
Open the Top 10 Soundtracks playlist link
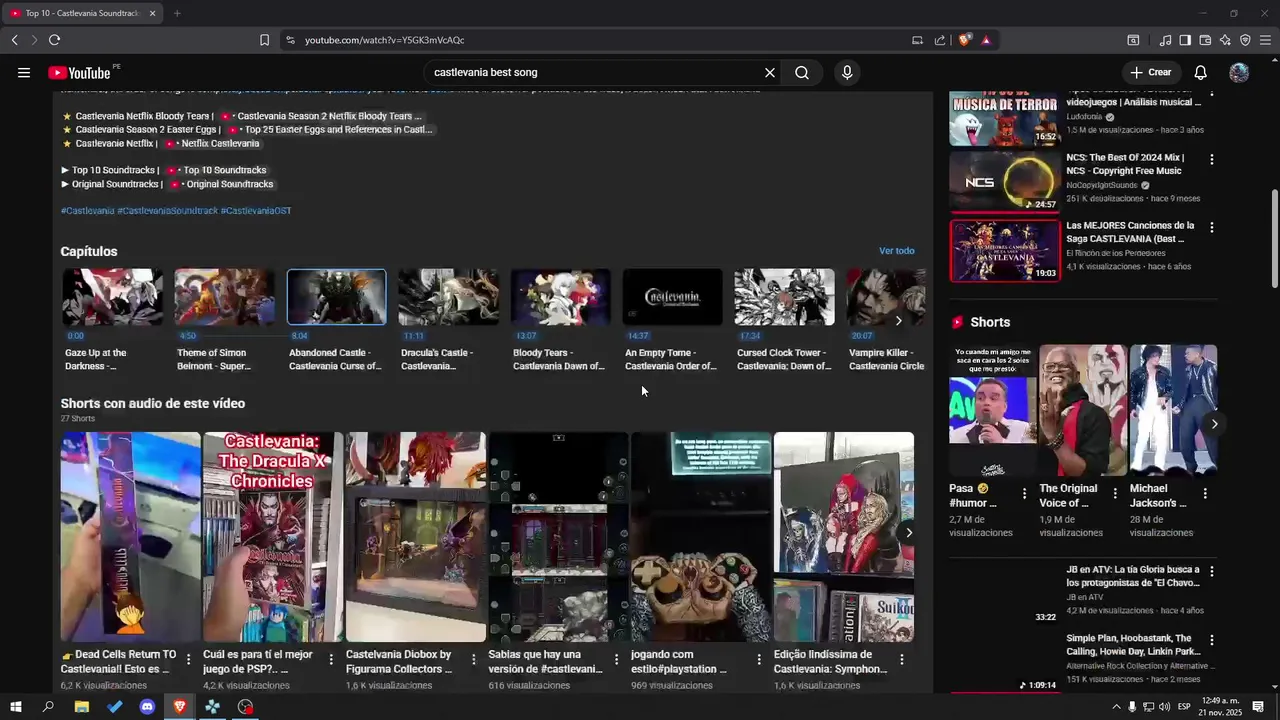pos(216,170)
